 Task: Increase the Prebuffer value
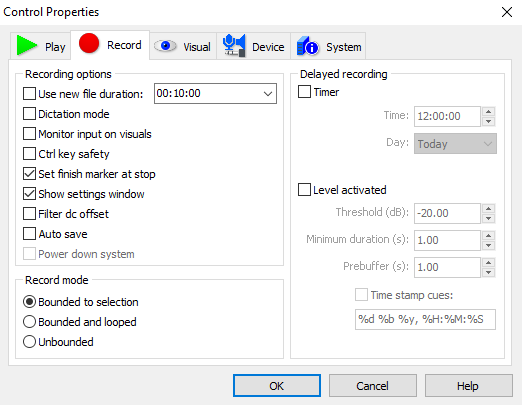coord(489,263)
